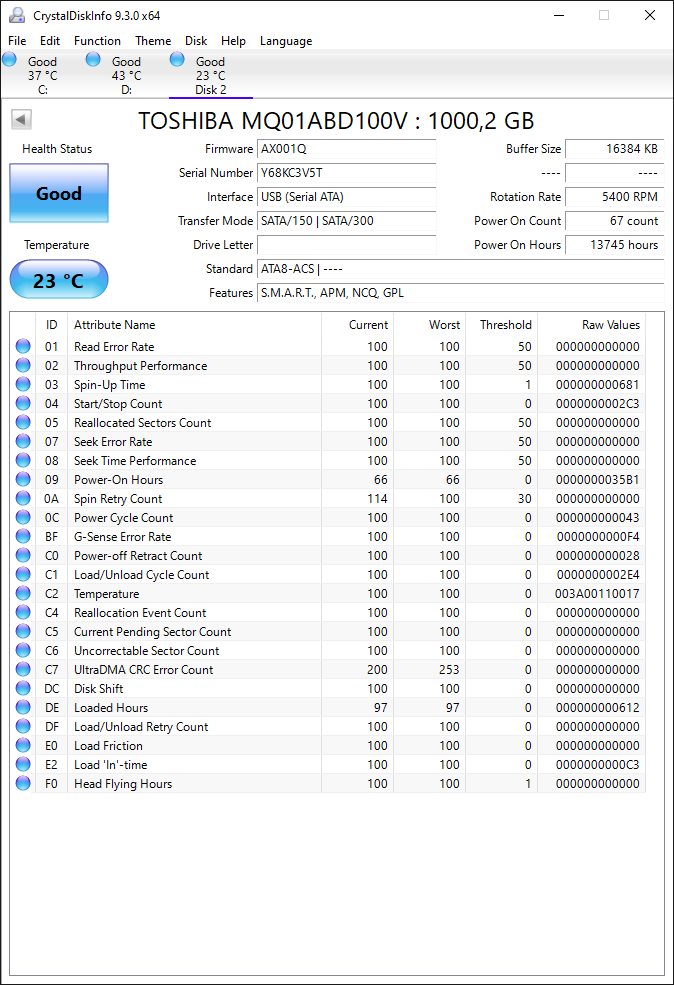Click the Buffer Size value 16384 KB

[614, 149]
